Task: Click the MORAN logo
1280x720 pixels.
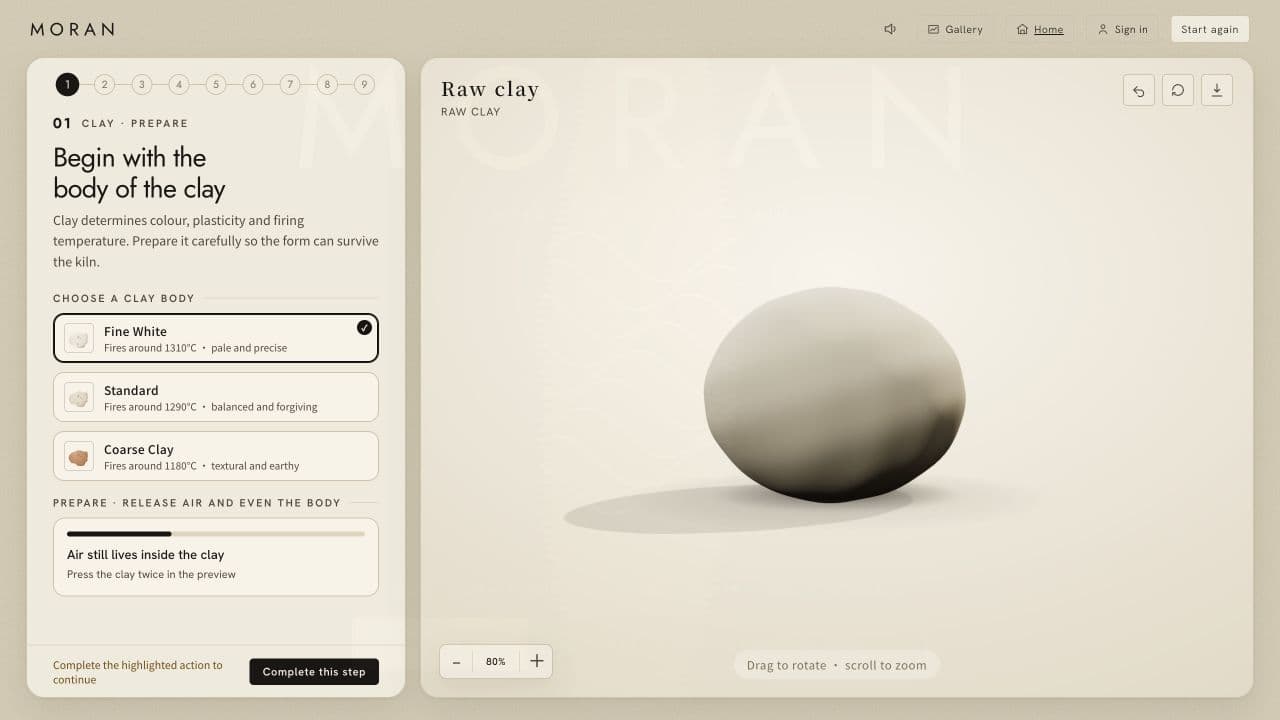Action: click(72, 29)
